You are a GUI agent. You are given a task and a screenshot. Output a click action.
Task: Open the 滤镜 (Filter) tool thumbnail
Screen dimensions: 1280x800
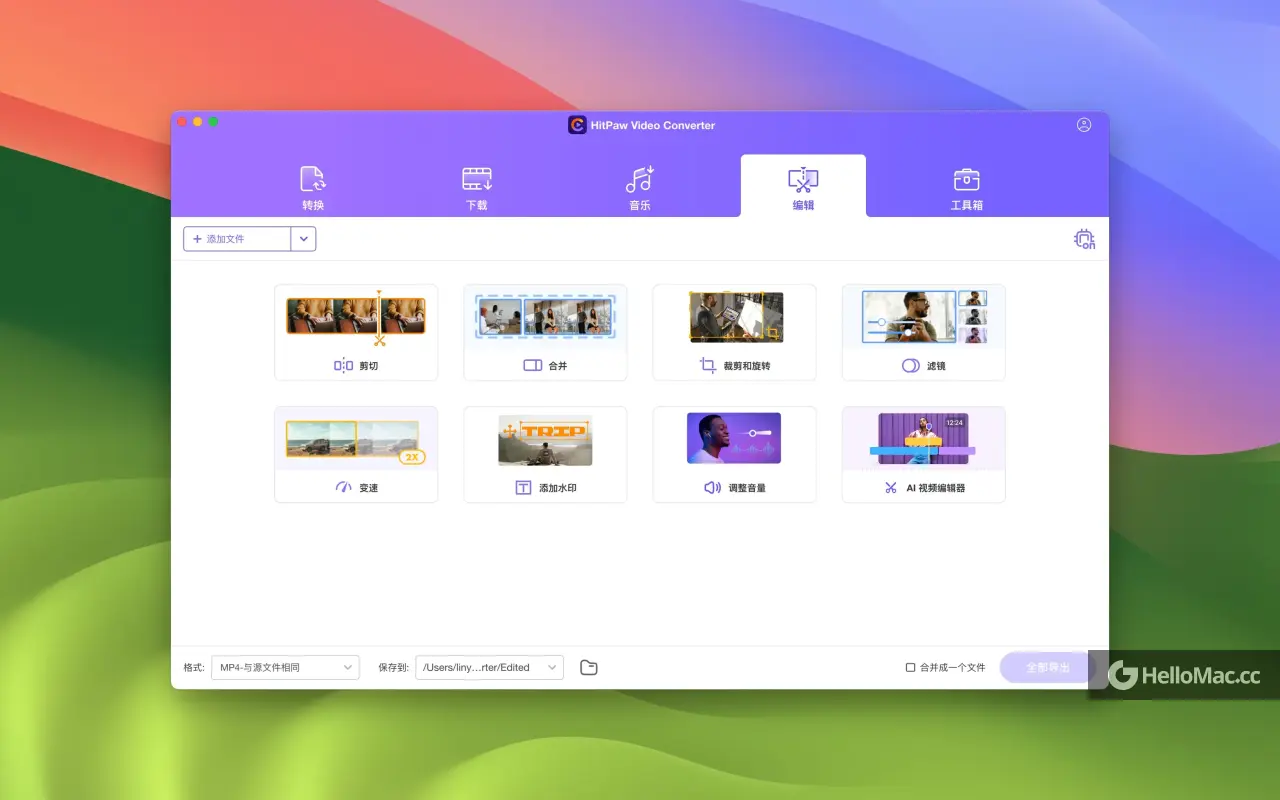[924, 317]
